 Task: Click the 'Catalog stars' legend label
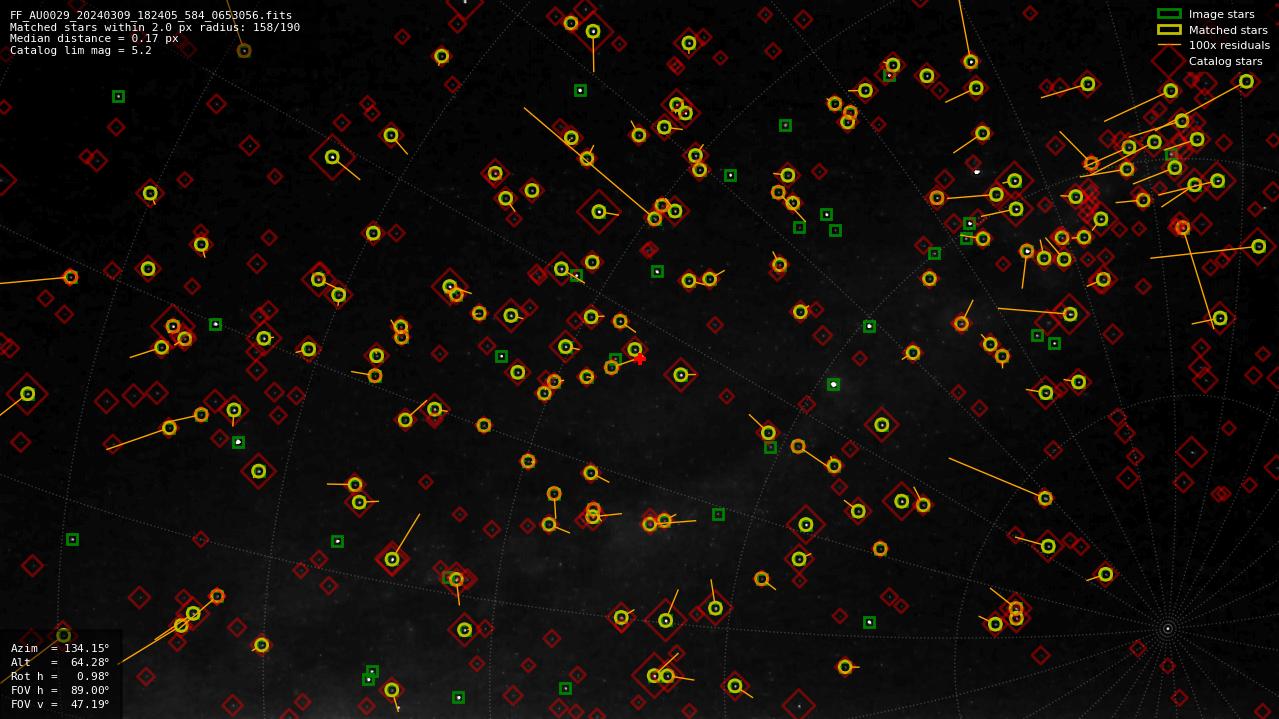pyautogui.click(x=1225, y=61)
